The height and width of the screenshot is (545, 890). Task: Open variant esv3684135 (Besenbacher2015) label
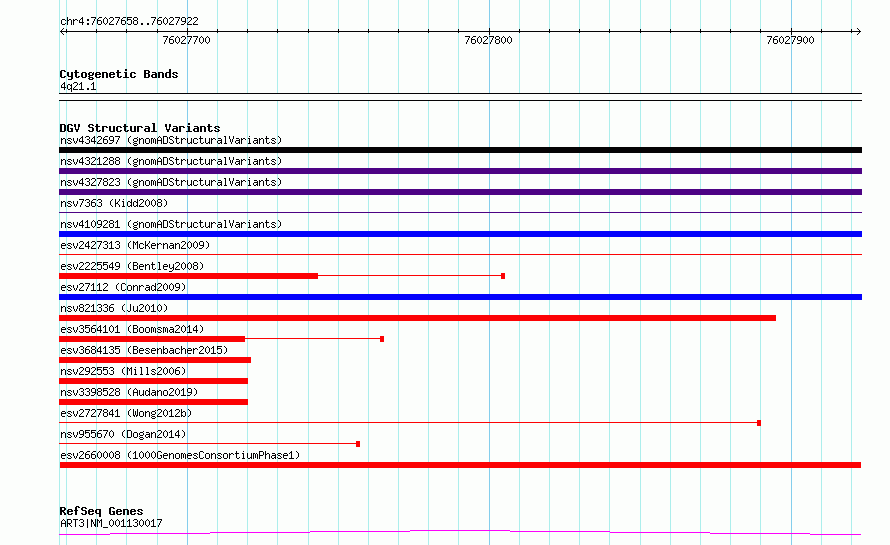[x=144, y=350]
